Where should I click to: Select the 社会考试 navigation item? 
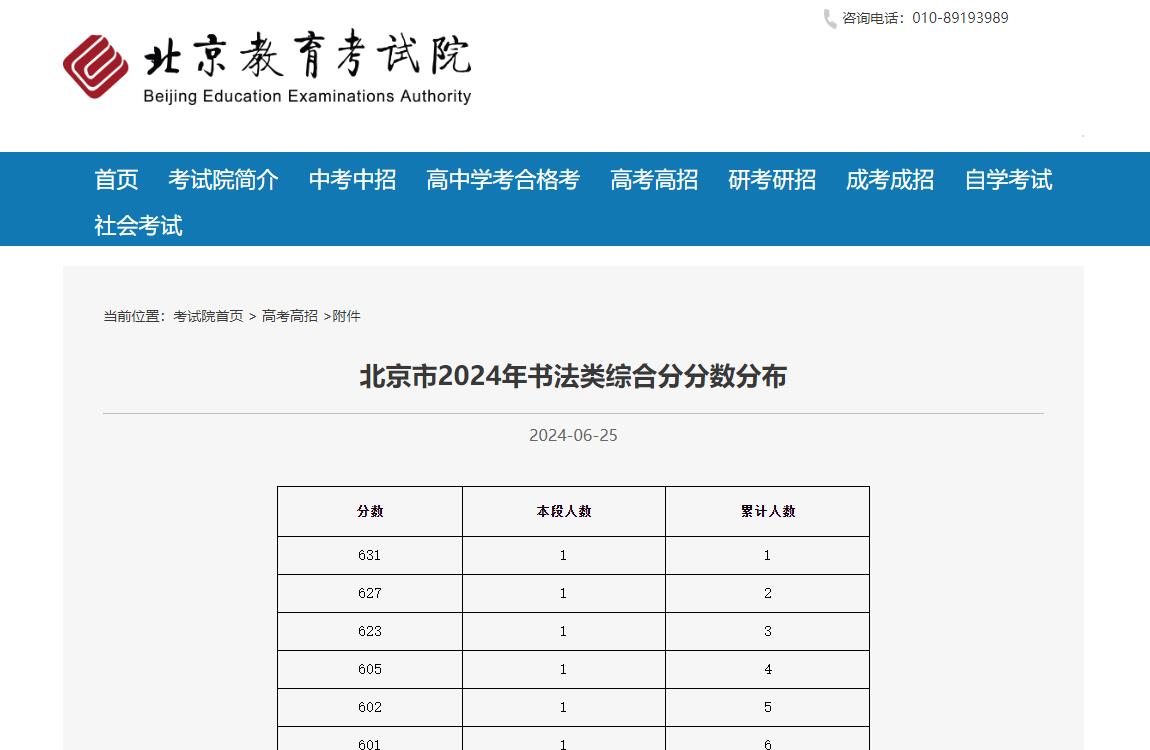[x=137, y=225]
